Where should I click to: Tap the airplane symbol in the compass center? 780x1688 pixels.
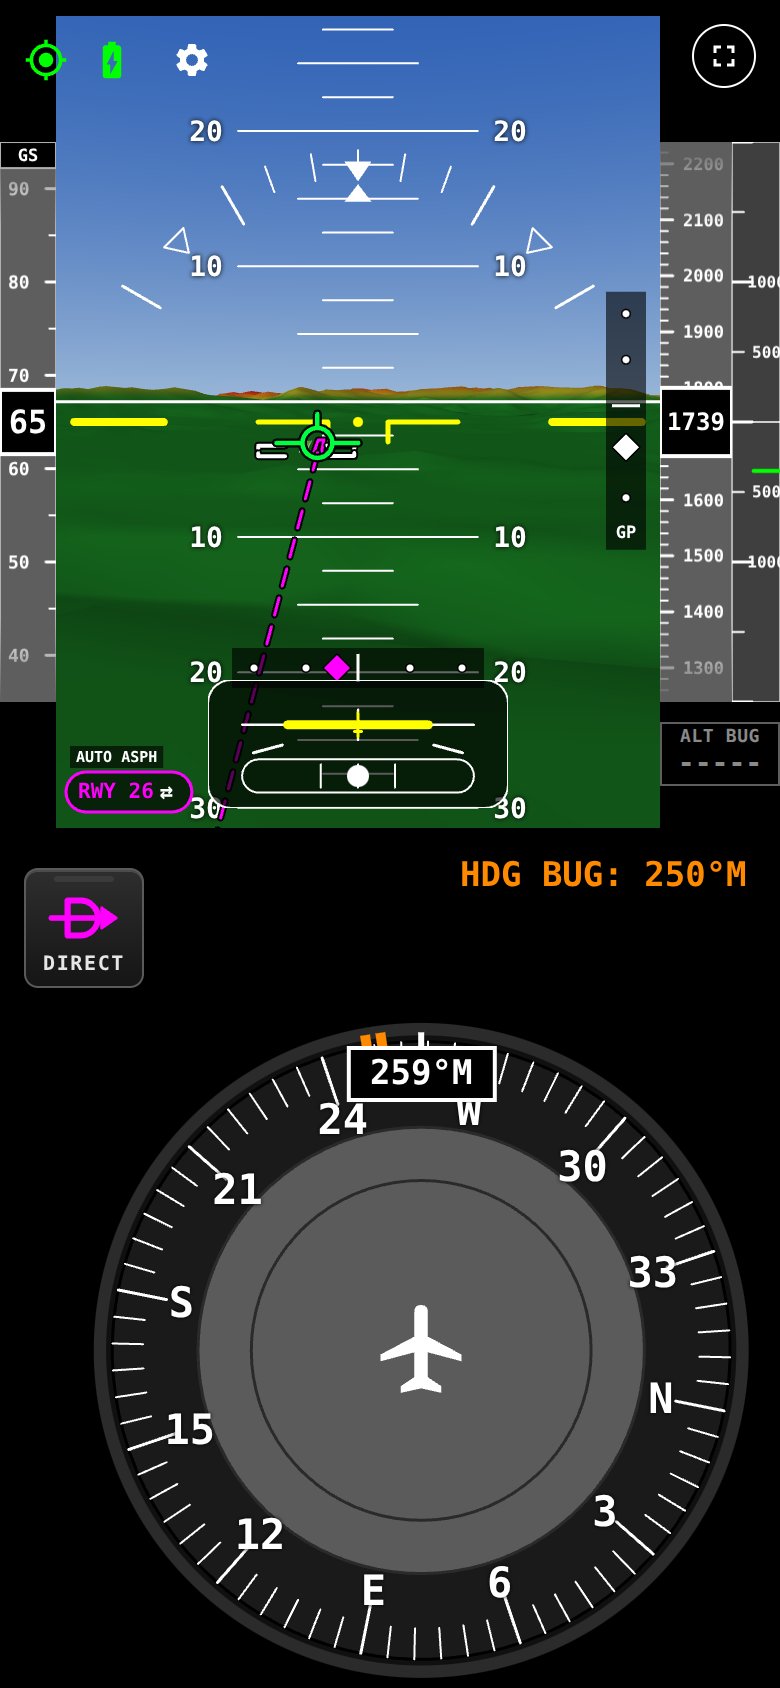[421, 1349]
